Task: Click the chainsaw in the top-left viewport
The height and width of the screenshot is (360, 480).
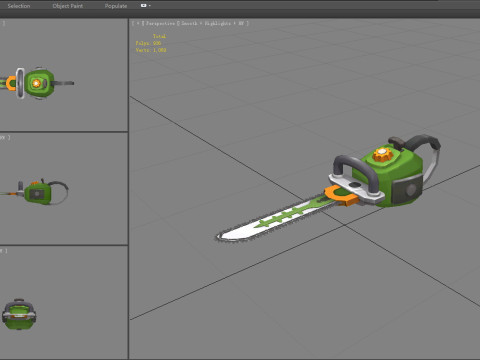Action: (x=37, y=83)
